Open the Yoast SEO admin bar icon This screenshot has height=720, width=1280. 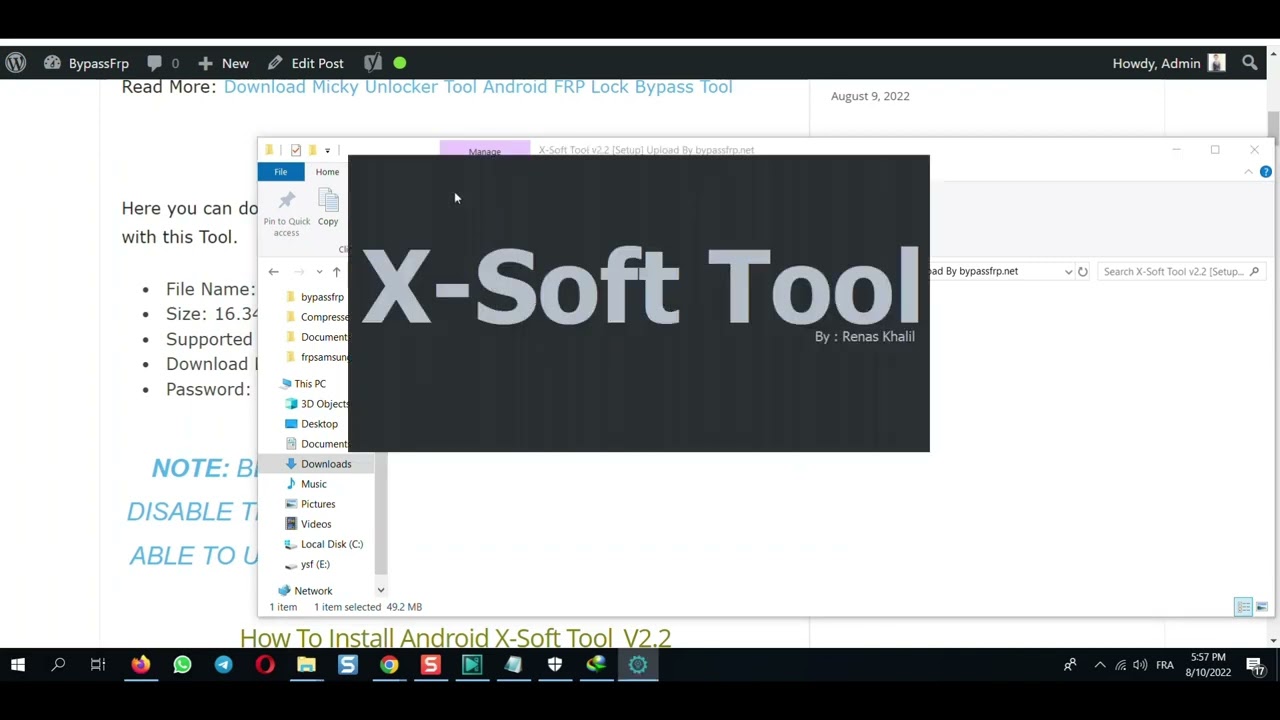373,63
